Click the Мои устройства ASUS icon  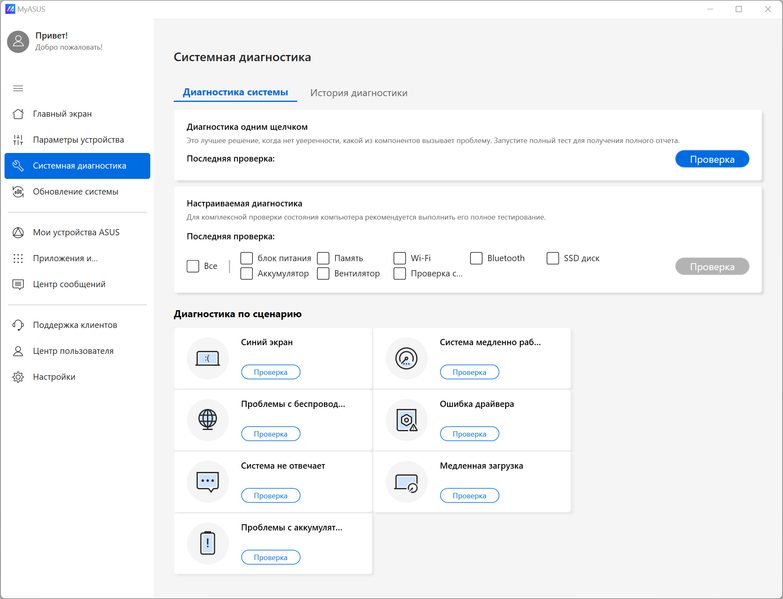(18, 233)
